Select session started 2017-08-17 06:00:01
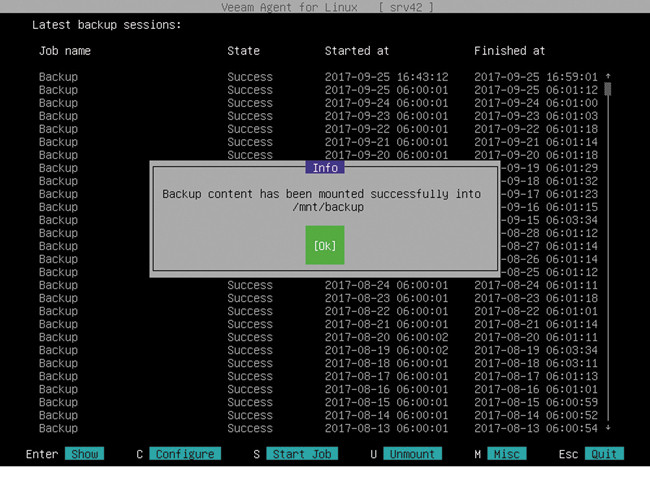Viewport: 650px width, 488px height. click(318, 376)
